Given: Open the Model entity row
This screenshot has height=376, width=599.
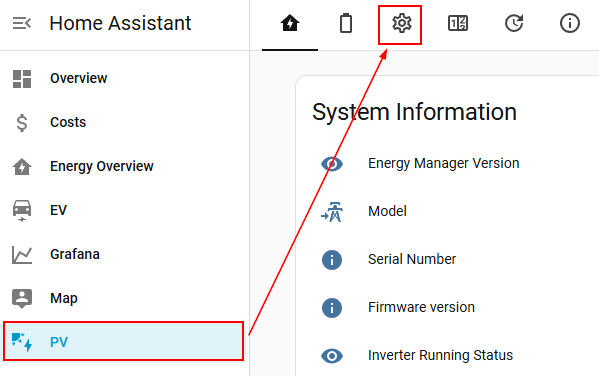Looking at the screenshot, I should 387,211.
